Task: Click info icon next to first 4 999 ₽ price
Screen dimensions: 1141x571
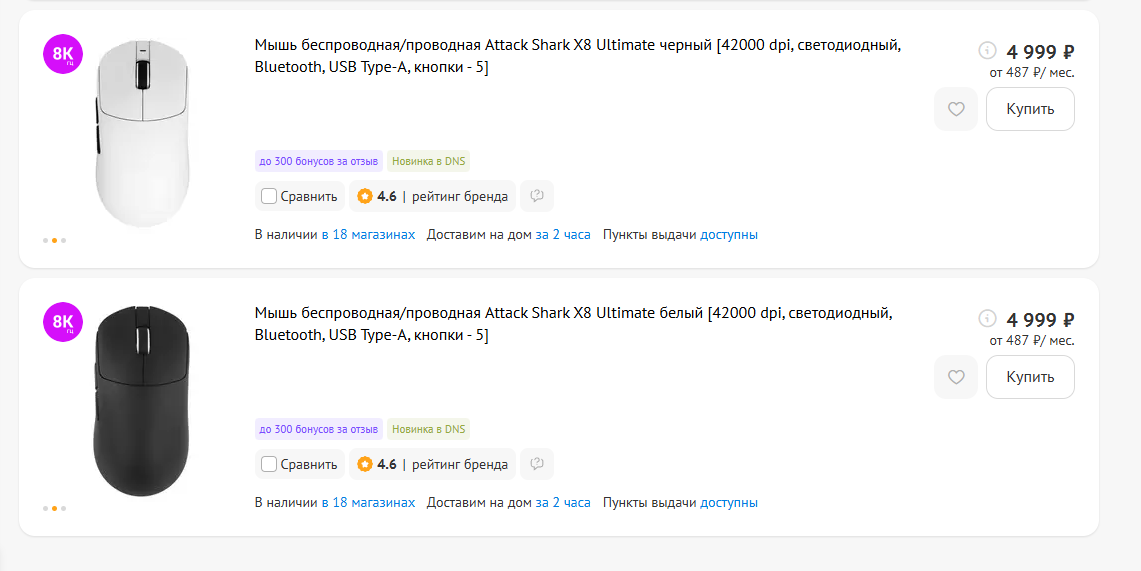Action: pyautogui.click(x=987, y=50)
